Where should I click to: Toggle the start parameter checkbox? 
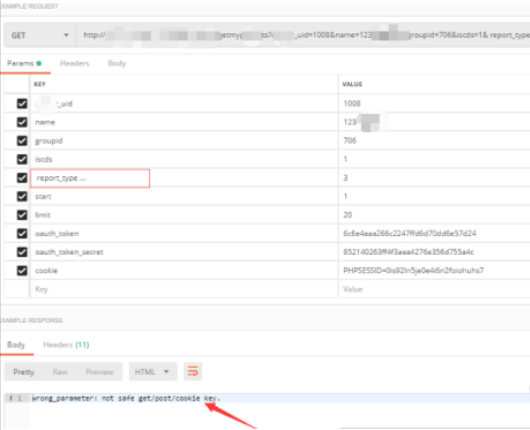point(22,196)
